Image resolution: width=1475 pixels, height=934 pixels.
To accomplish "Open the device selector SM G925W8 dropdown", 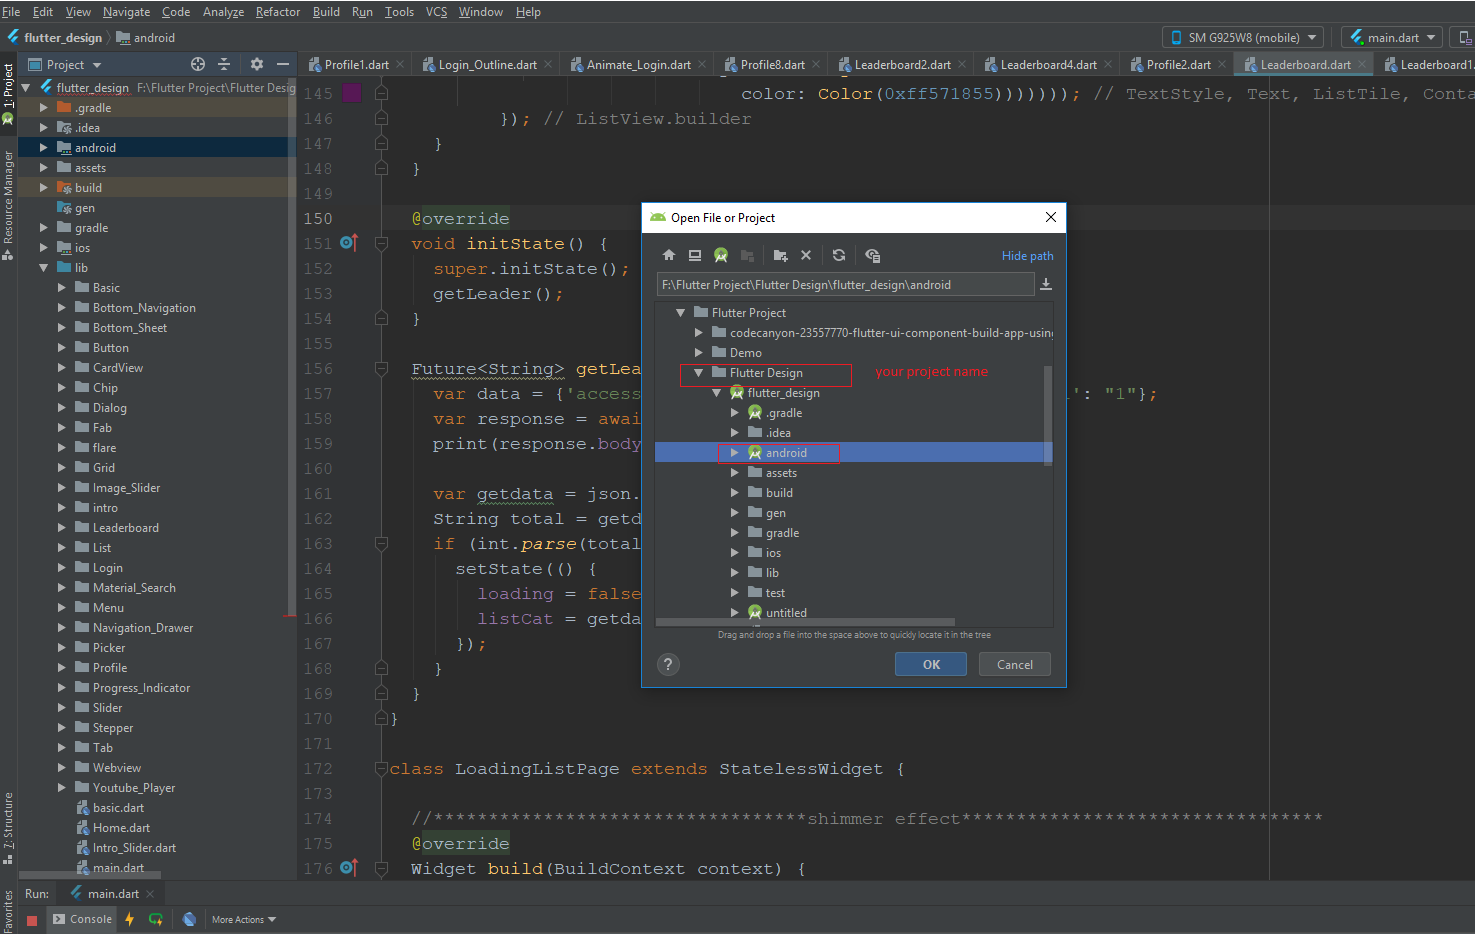I will (x=1243, y=37).
